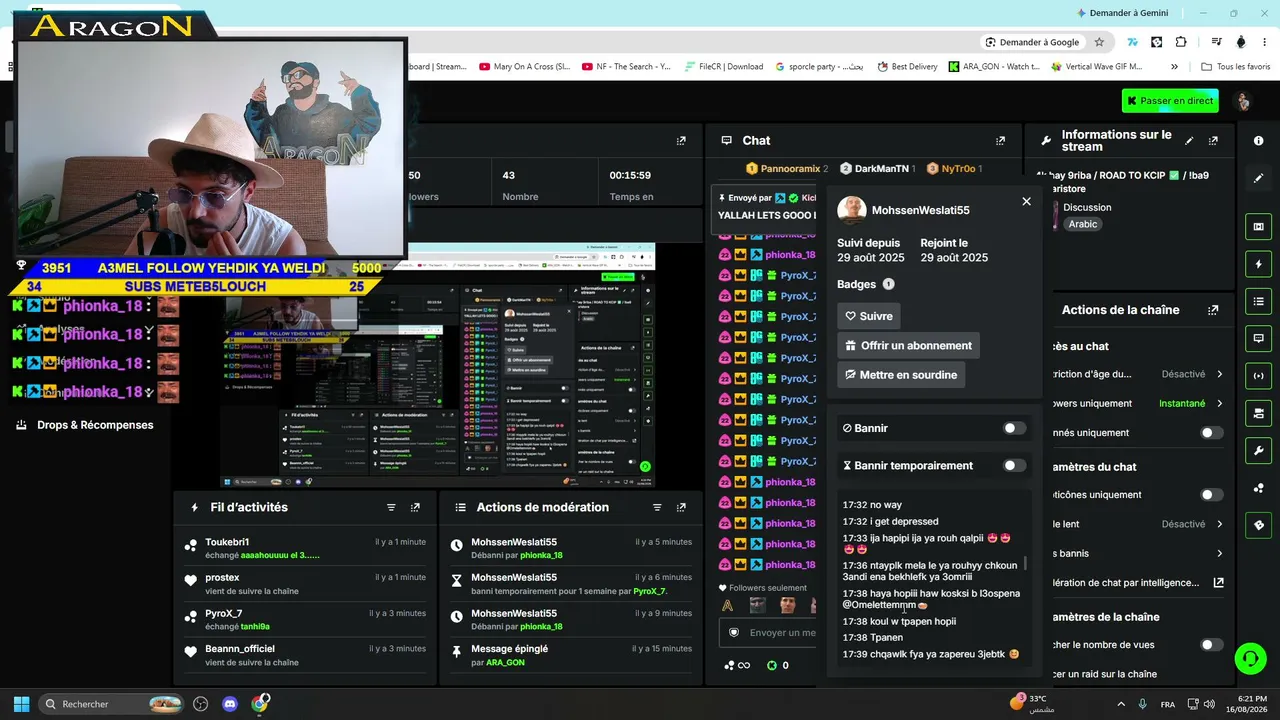1280x720 pixels.
Task: Open the sporcle party bookmark
Action: pos(819,67)
